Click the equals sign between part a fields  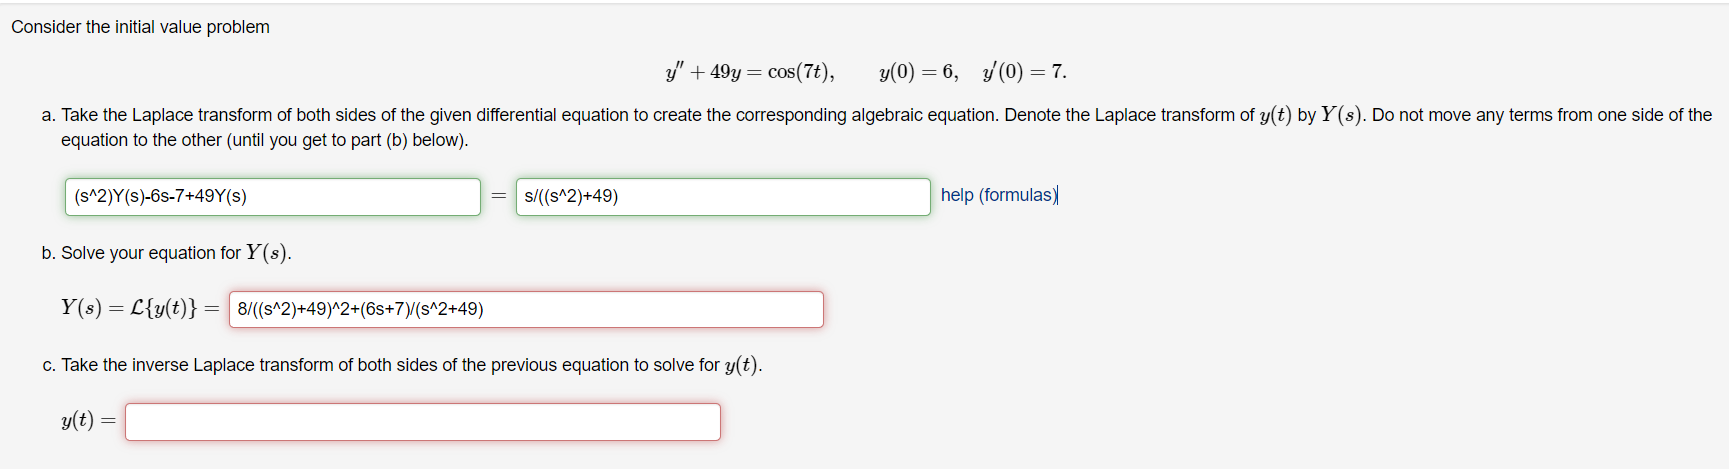click(x=498, y=196)
